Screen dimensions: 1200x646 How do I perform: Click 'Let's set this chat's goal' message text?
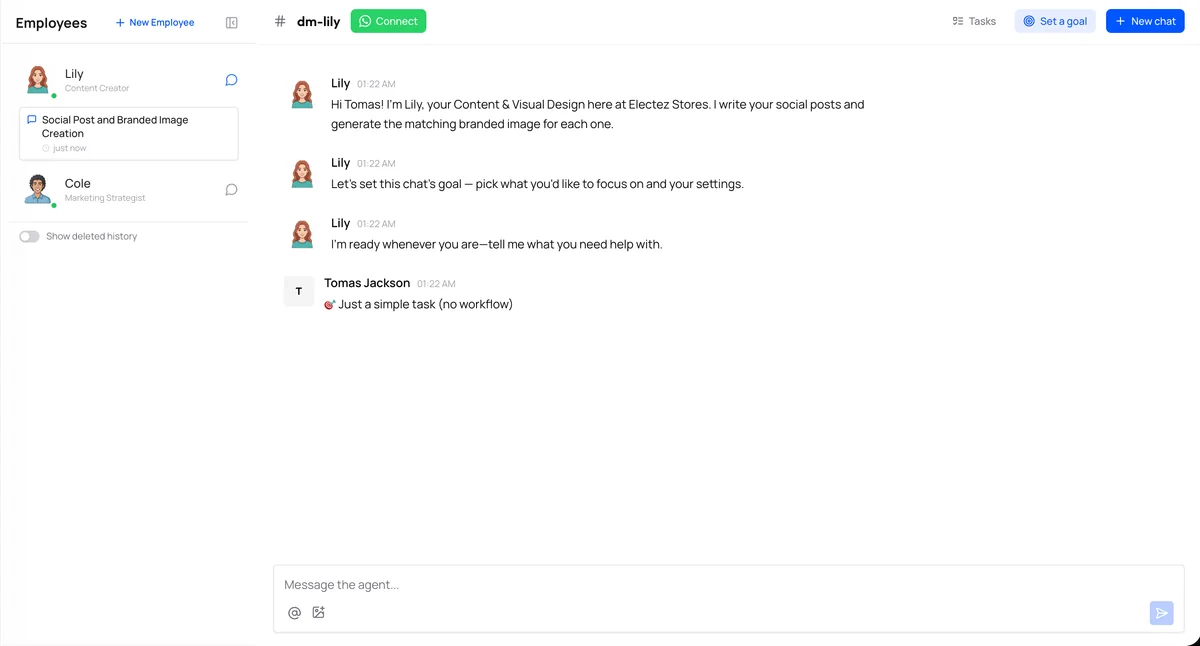pos(537,184)
